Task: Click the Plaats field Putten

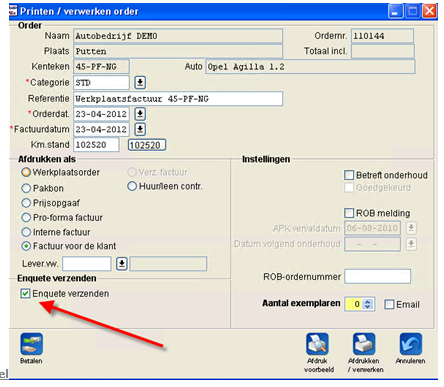Action: pyautogui.click(x=178, y=51)
